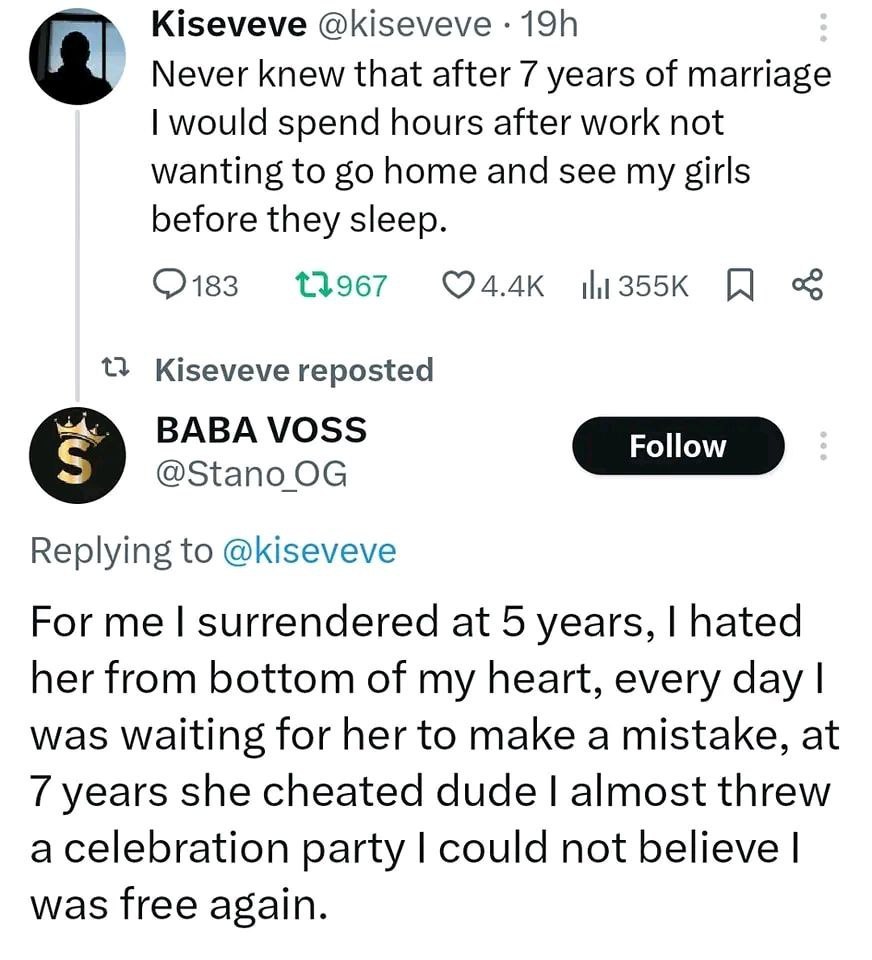Bookmark Kiseveve's tweet
The height and width of the screenshot is (960, 872).
[x=737, y=287]
